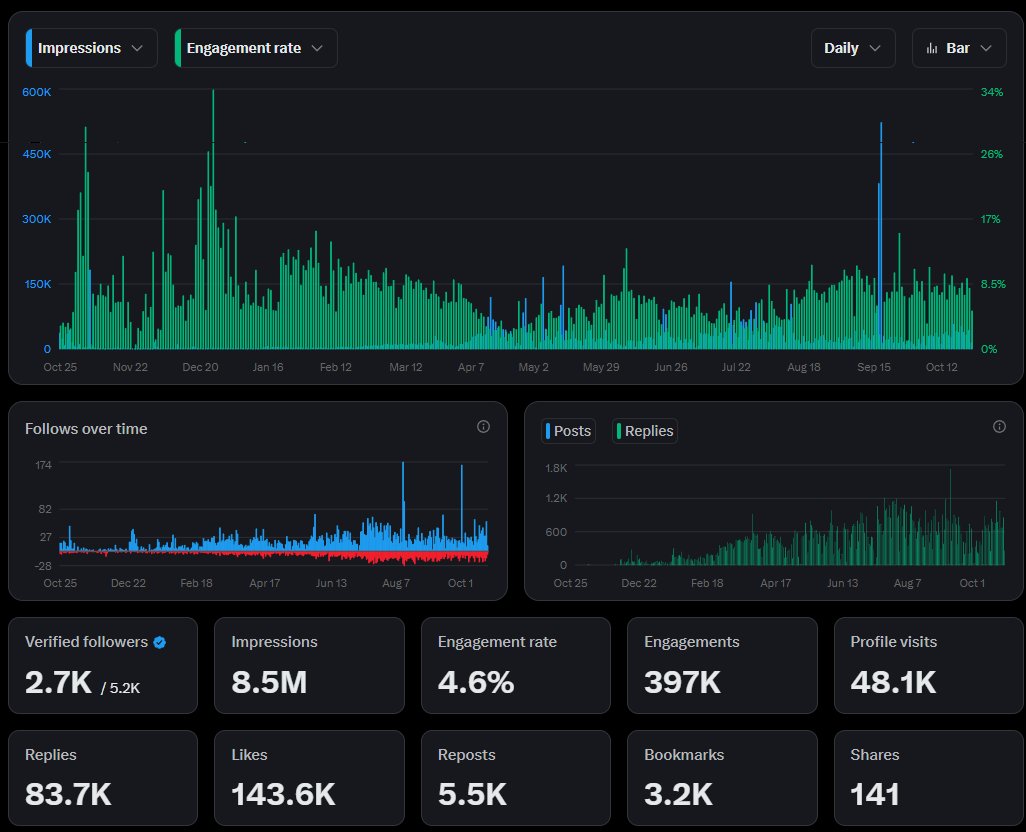Toggle the Posts series in chart
The height and width of the screenshot is (832, 1026).
coord(568,431)
